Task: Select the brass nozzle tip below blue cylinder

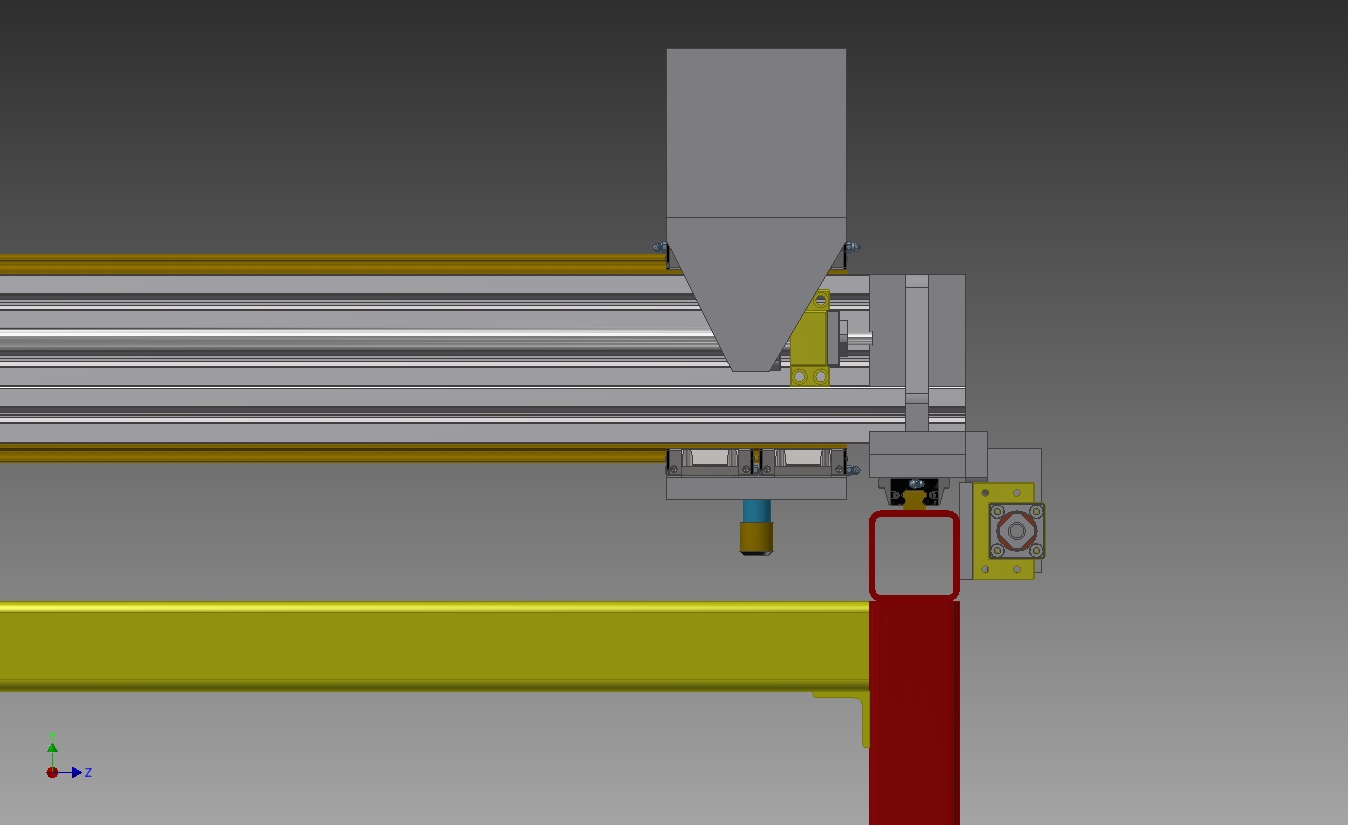Action: (756, 538)
